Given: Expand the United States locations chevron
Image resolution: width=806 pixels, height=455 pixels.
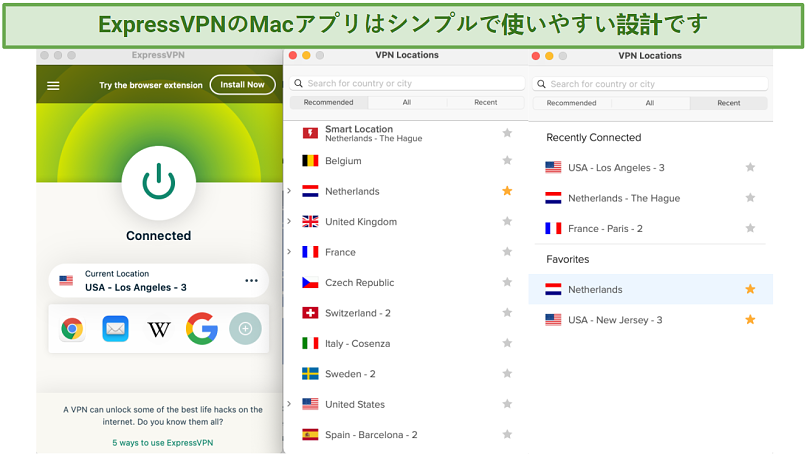Looking at the screenshot, I should pyautogui.click(x=289, y=404).
